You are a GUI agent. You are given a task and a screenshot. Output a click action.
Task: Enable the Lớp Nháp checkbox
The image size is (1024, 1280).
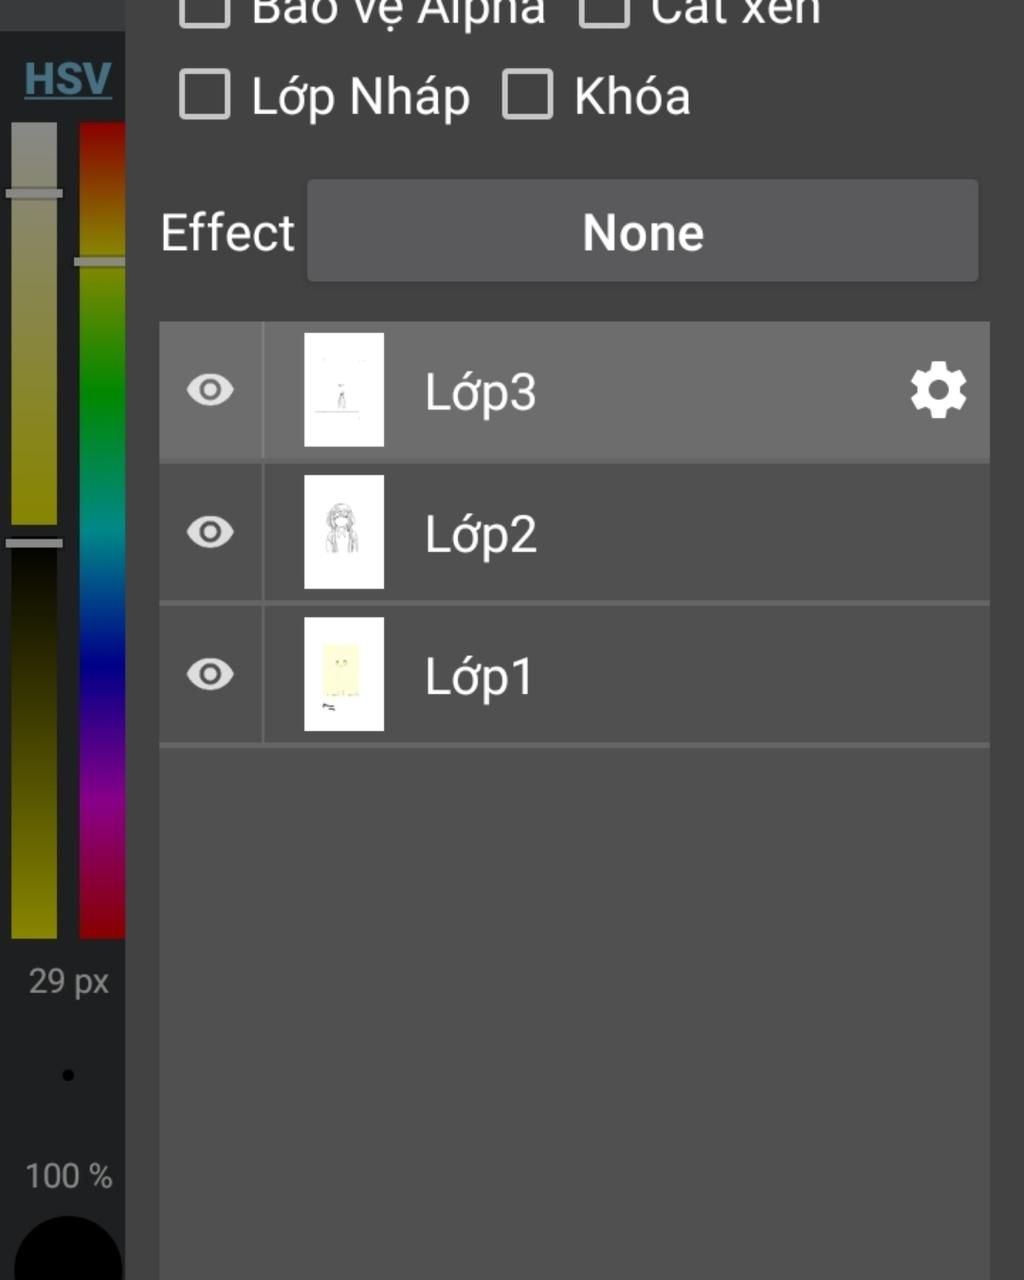click(x=205, y=95)
